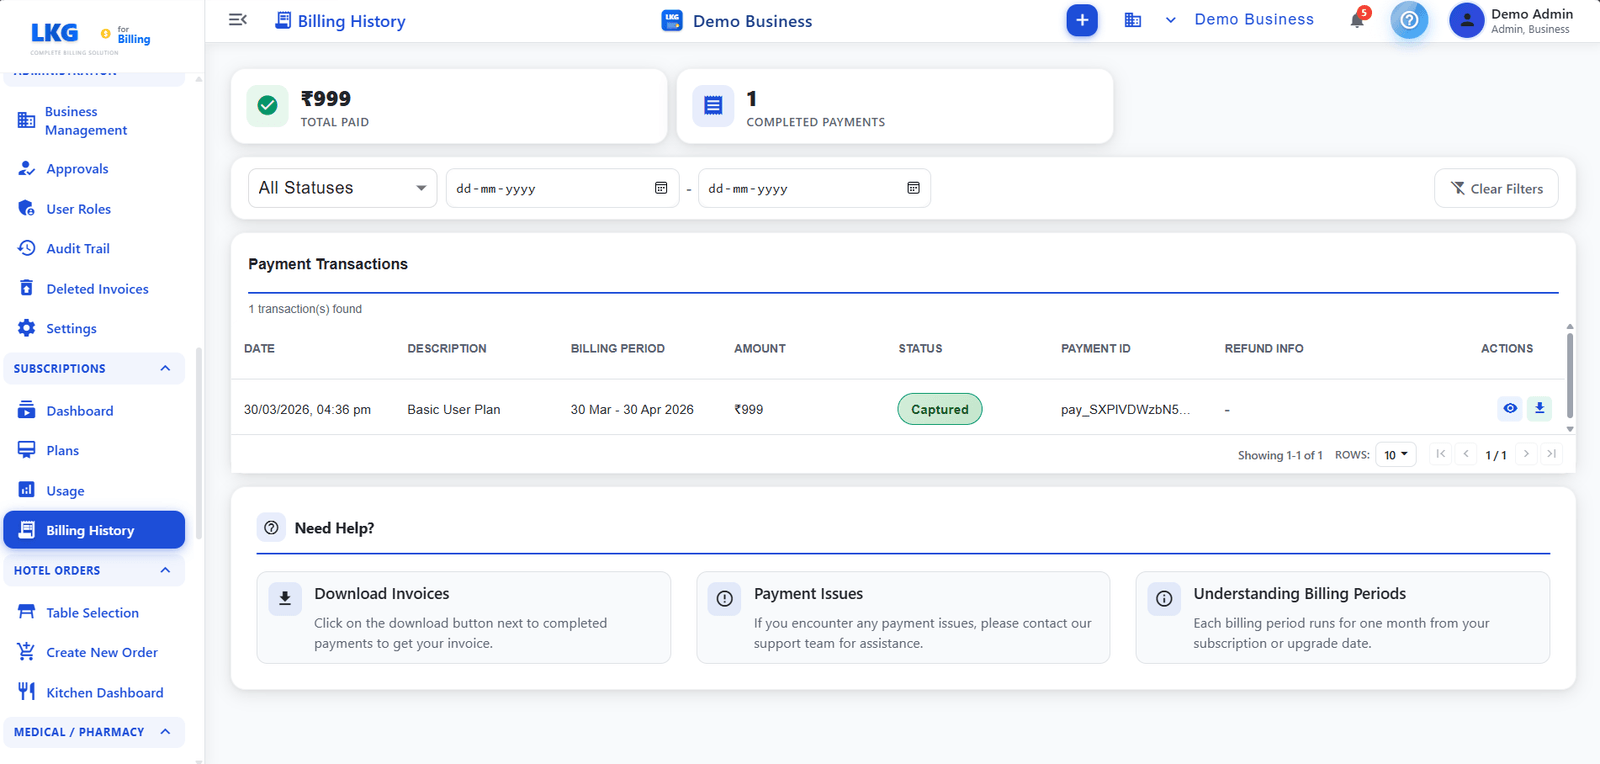Click the Billing History header receipt icon
This screenshot has width=1600, height=764.
[x=283, y=20]
